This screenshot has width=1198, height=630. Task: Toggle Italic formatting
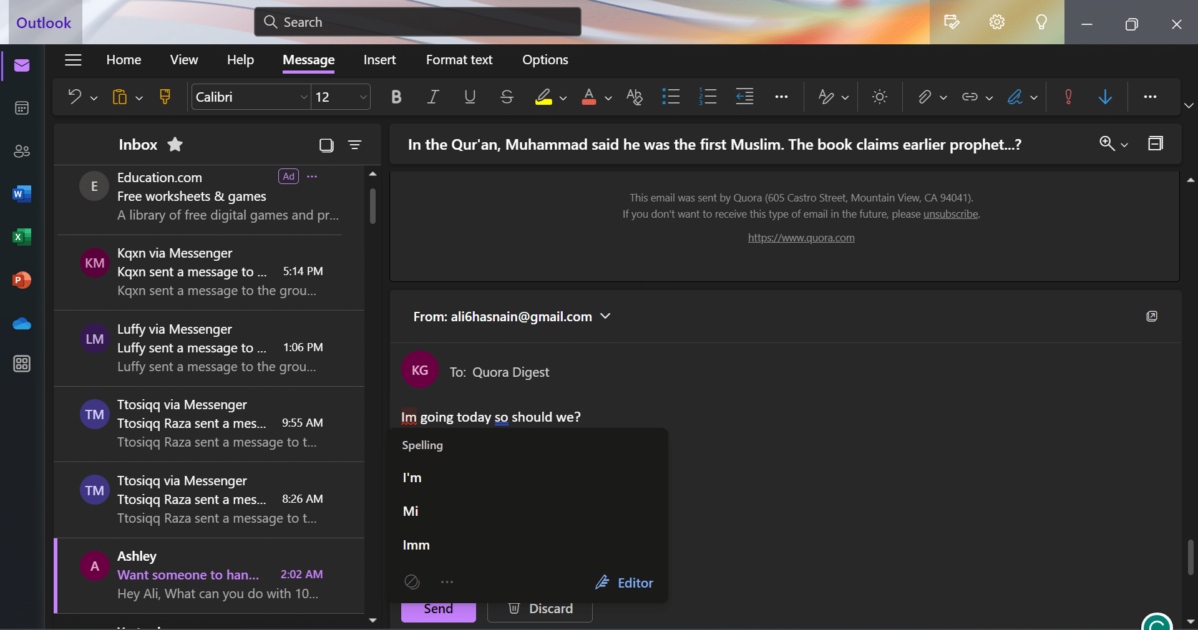[432, 97]
